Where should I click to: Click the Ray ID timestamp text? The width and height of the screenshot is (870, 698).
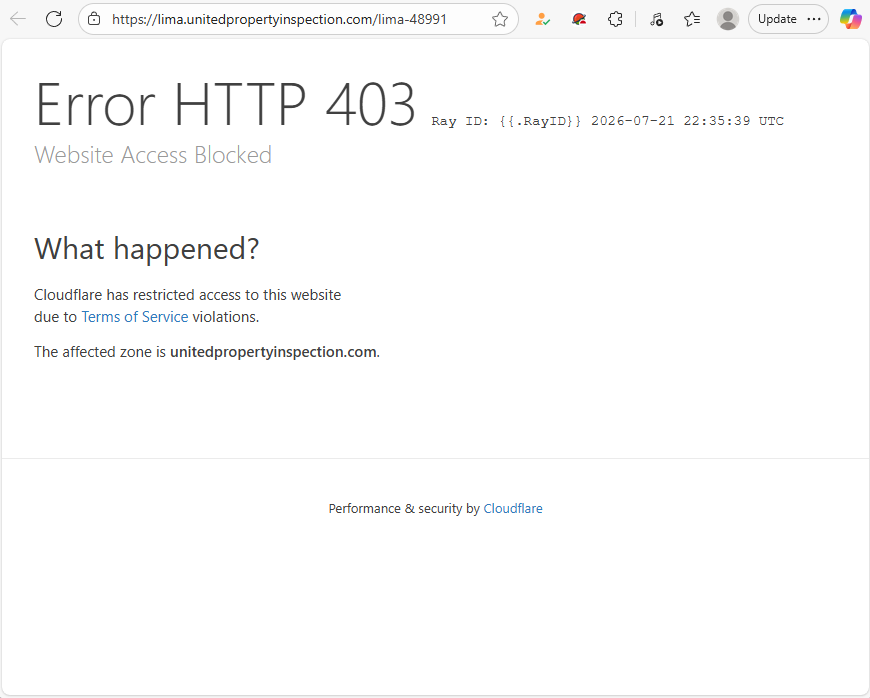coord(608,121)
